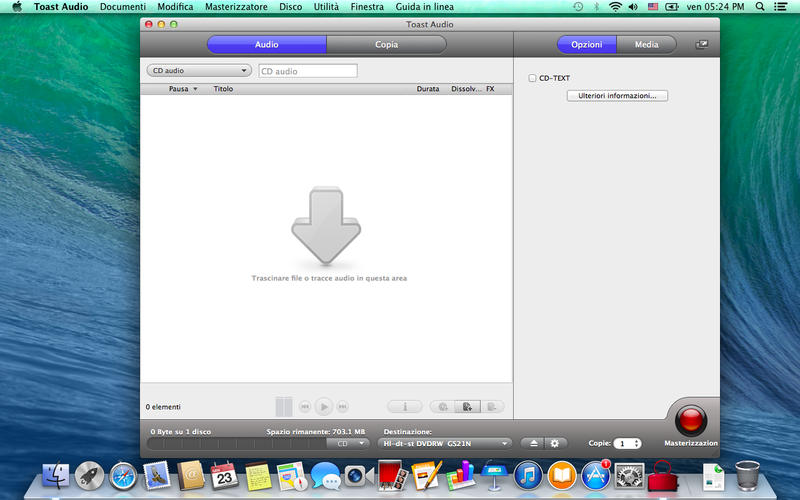Open the Toast Audio application menu
This screenshot has width=800, height=500.
(61, 7)
